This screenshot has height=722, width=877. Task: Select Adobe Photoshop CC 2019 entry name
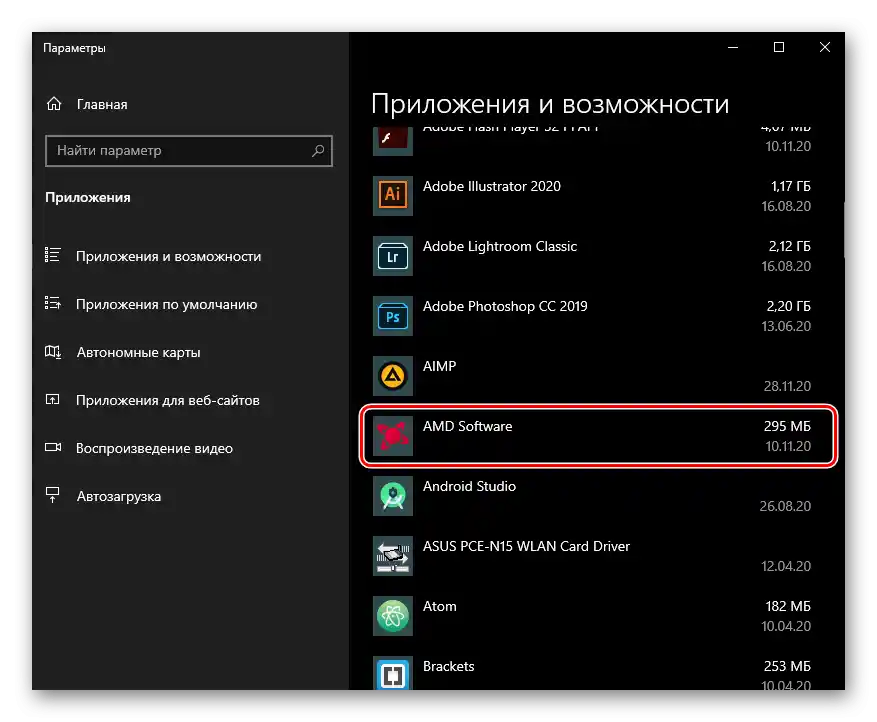coord(505,306)
